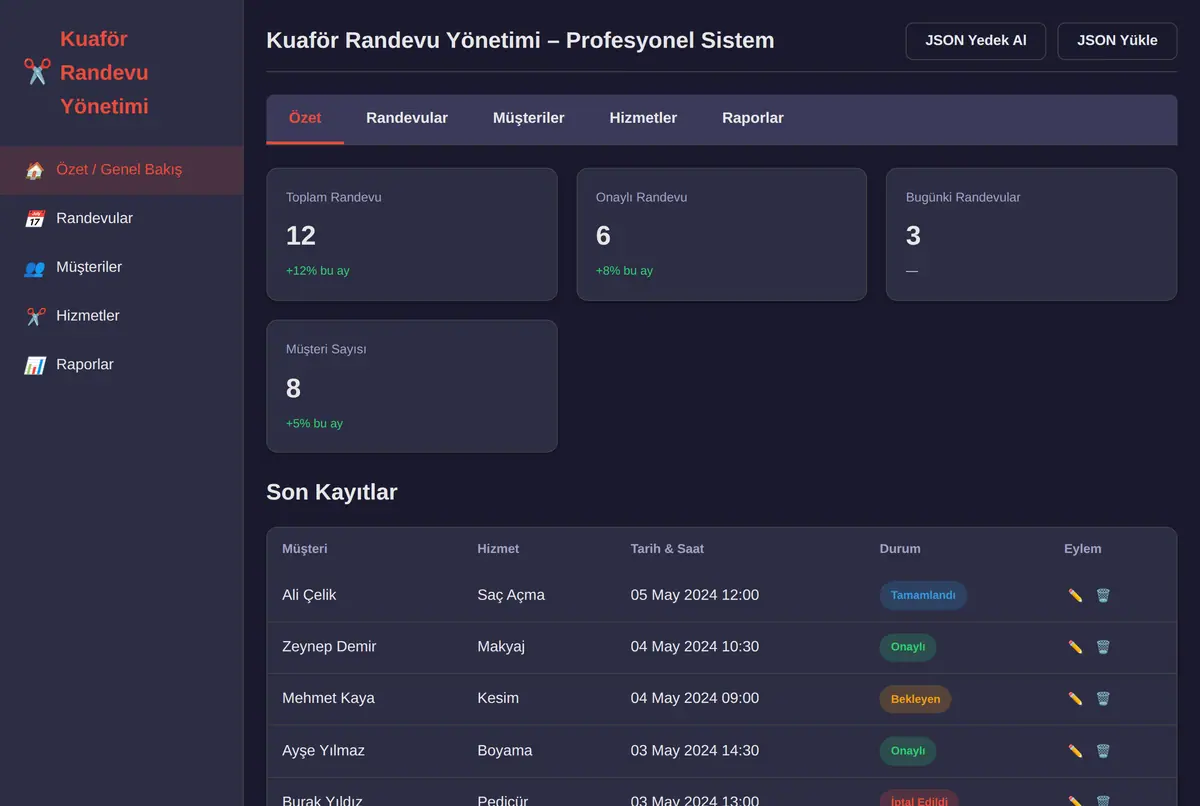Select Özet / Genel Bakış sidebar label

tap(119, 170)
